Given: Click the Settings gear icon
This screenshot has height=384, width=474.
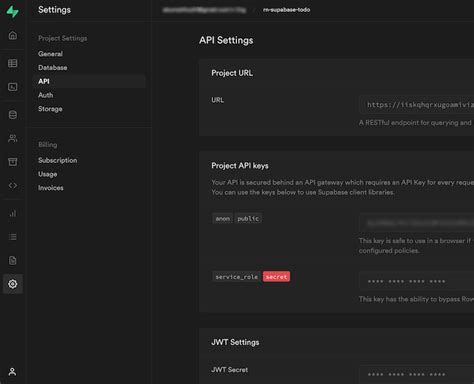Looking at the screenshot, I should (x=13, y=284).
